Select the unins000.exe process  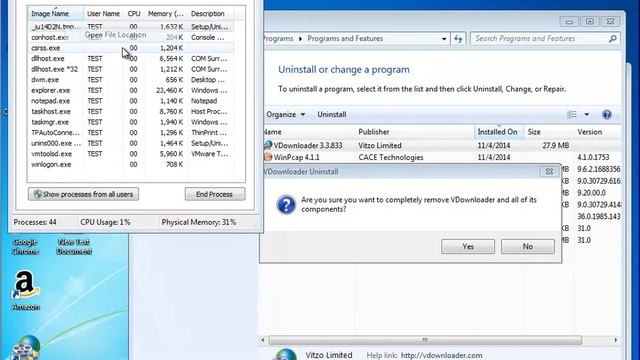point(131,143)
